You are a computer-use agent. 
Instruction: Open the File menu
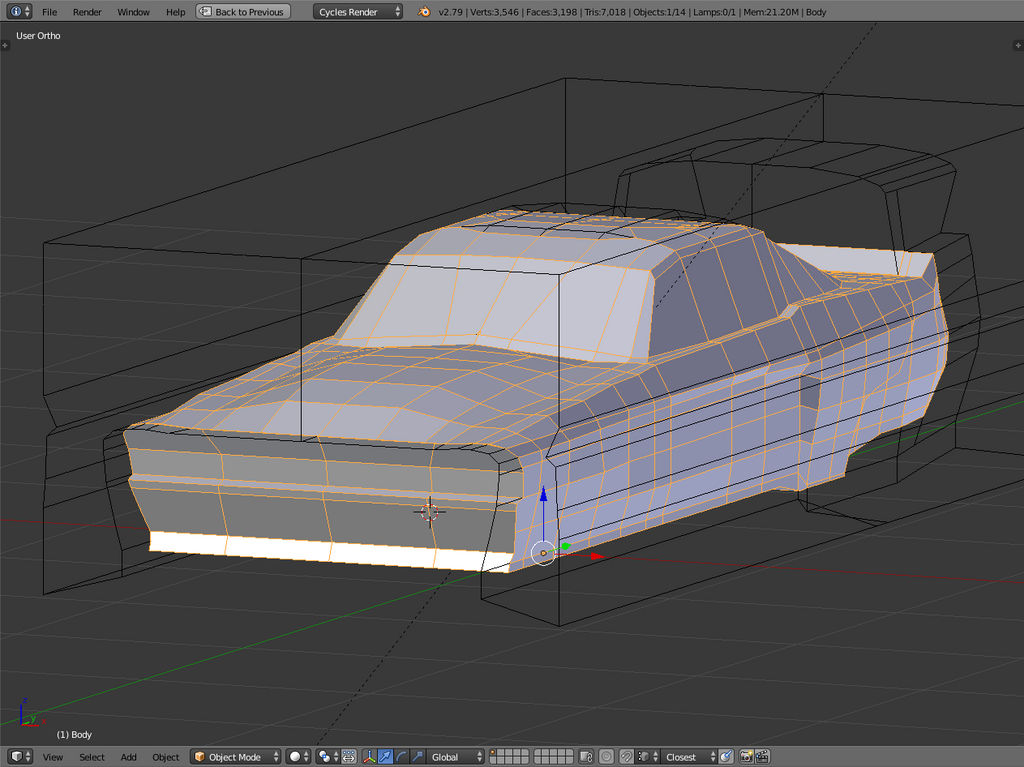49,12
